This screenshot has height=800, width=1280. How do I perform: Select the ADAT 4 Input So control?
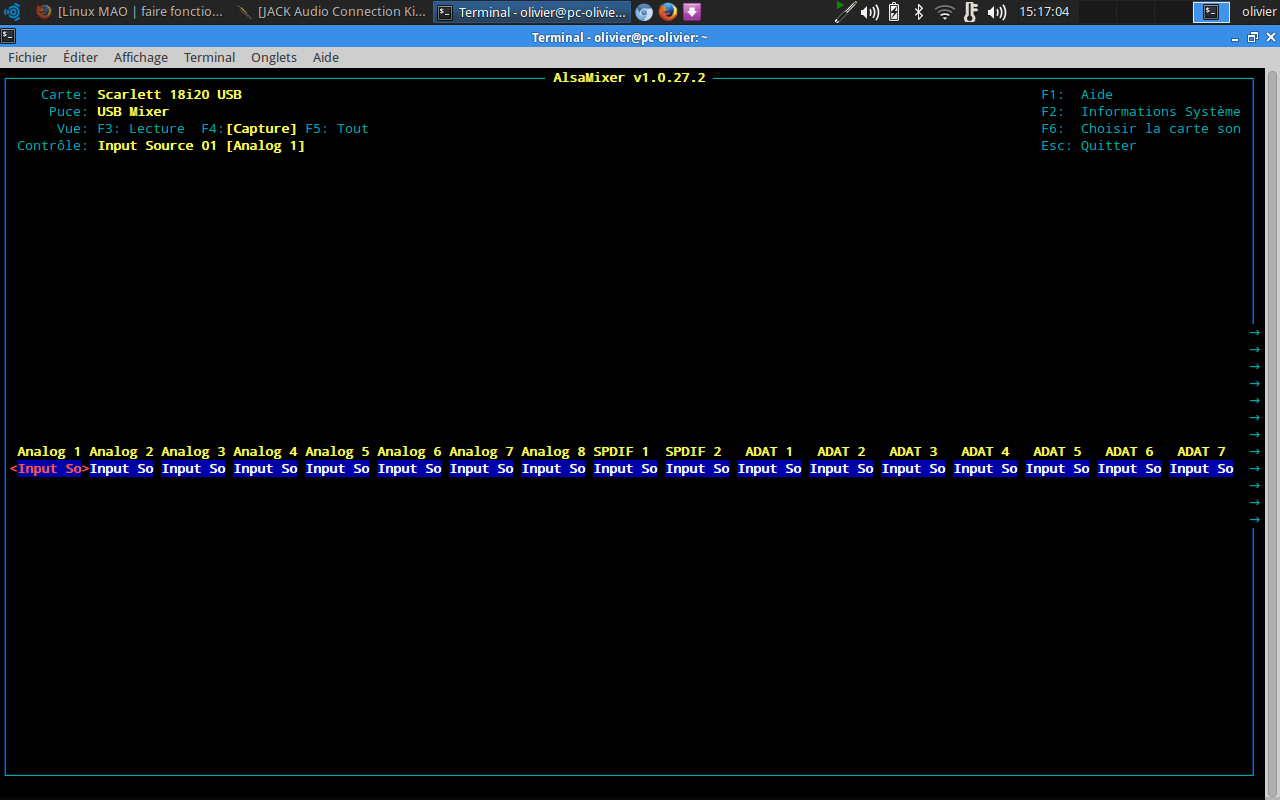click(986, 468)
